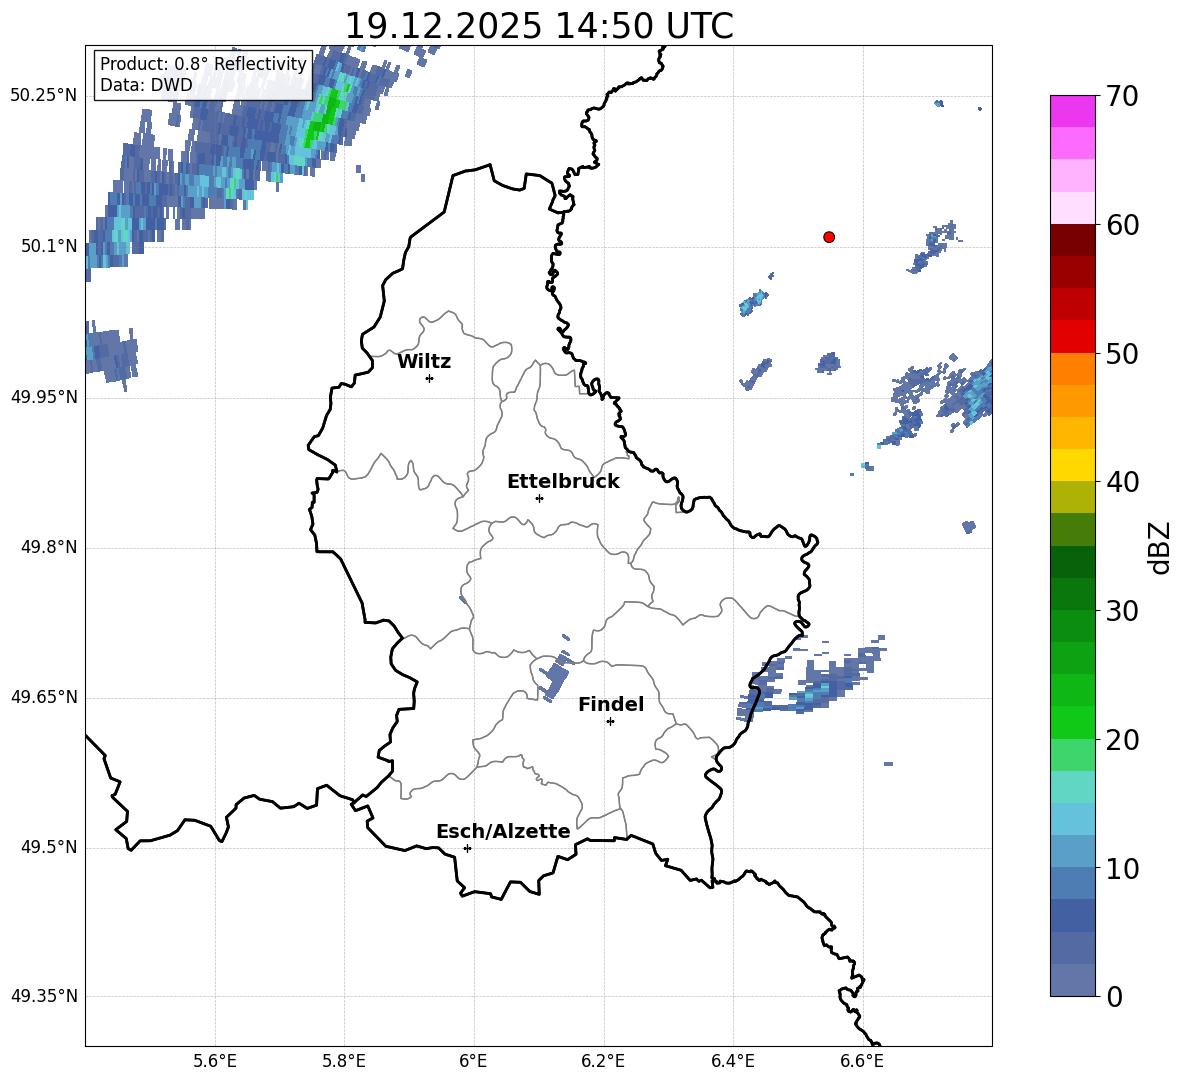Select the dark red colorbar swatch below 60

click(1072, 240)
